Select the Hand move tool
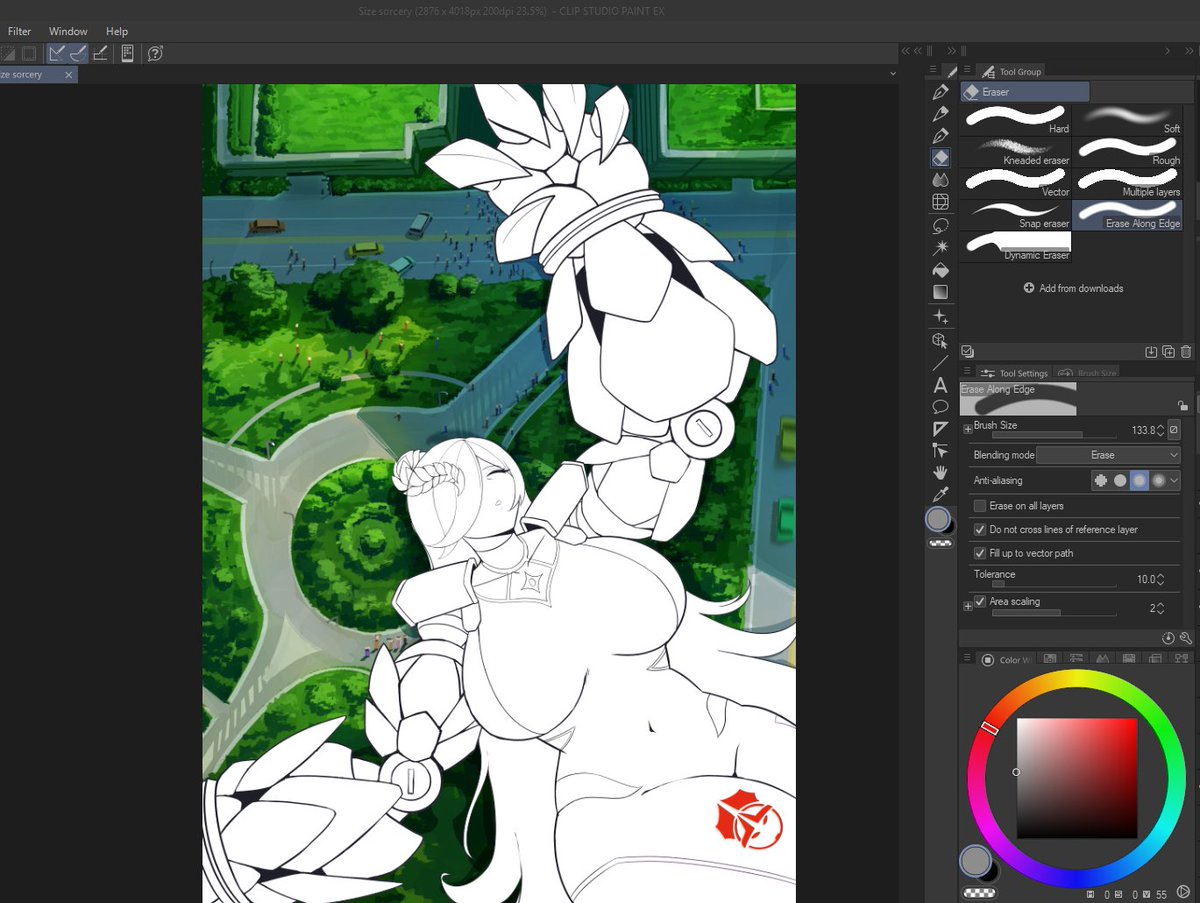1200x903 pixels. tap(940, 472)
